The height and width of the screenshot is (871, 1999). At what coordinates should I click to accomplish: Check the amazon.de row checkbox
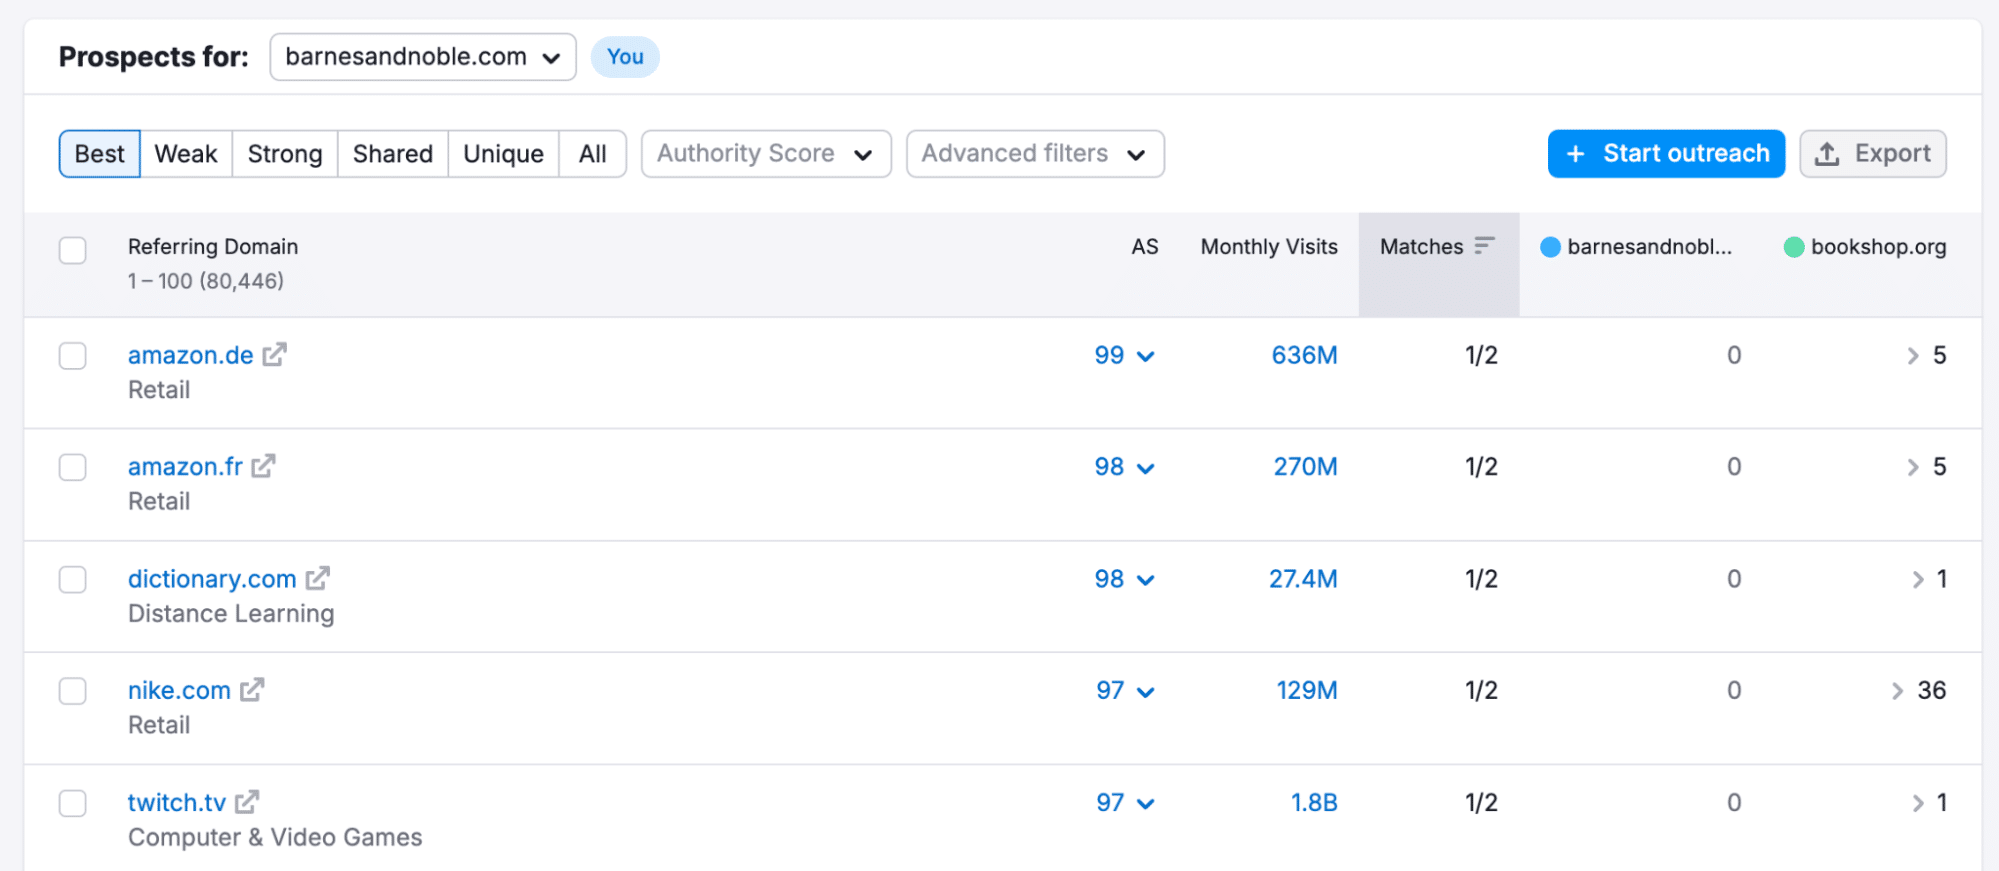coord(73,356)
